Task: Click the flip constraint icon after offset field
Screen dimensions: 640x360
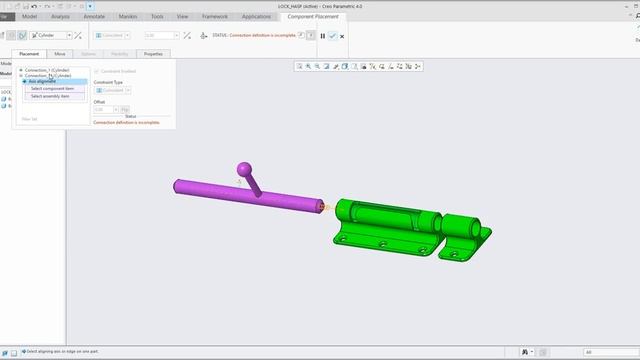Action: pos(187,36)
